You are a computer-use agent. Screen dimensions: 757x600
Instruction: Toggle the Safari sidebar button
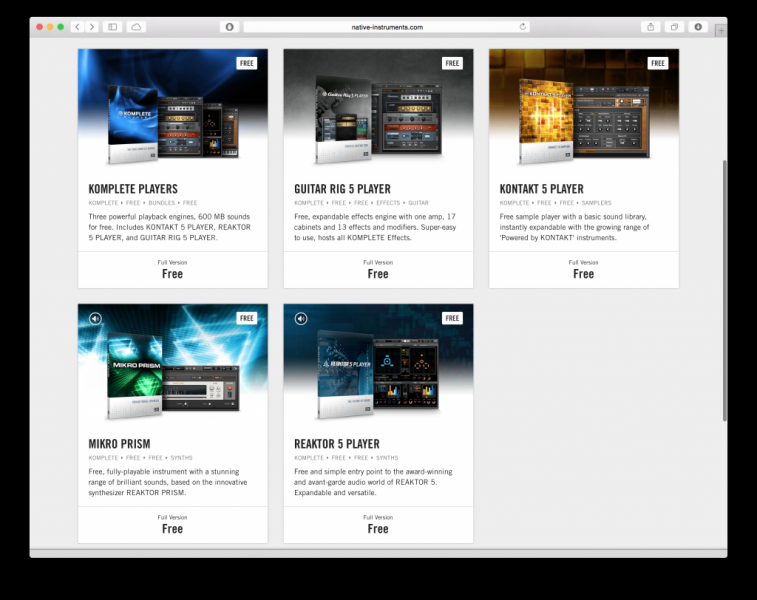(x=112, y=27)
